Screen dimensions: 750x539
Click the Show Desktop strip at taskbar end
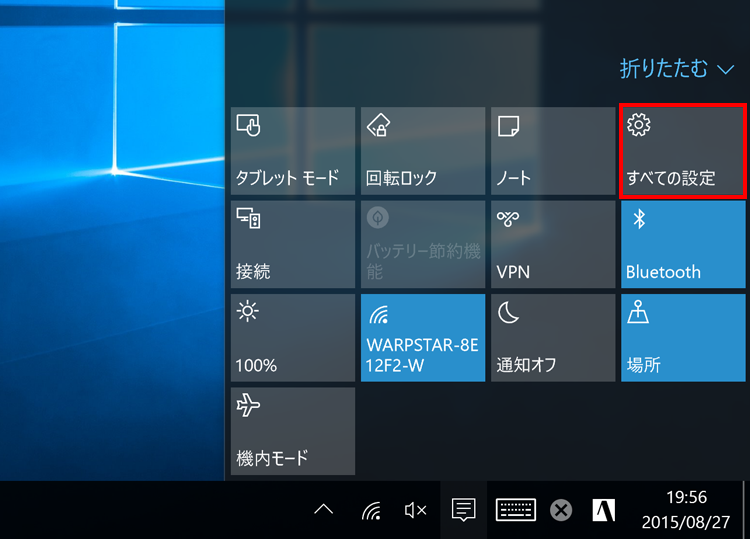(745, 510)
